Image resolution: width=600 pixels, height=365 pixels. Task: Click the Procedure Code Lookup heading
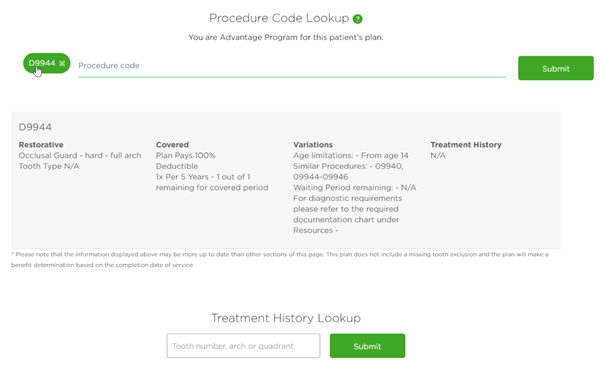279,18
